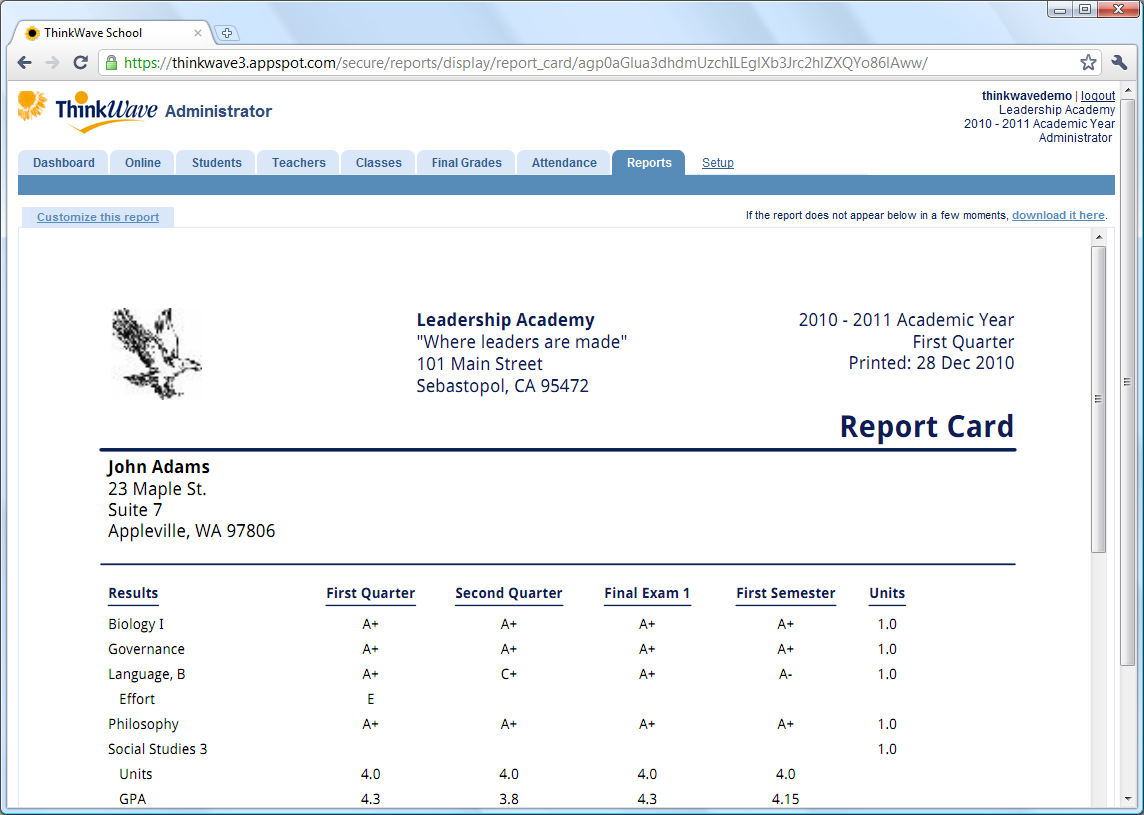Click the Units column header
This screenshot has height=815, width=1144.
tap(887, 593)
